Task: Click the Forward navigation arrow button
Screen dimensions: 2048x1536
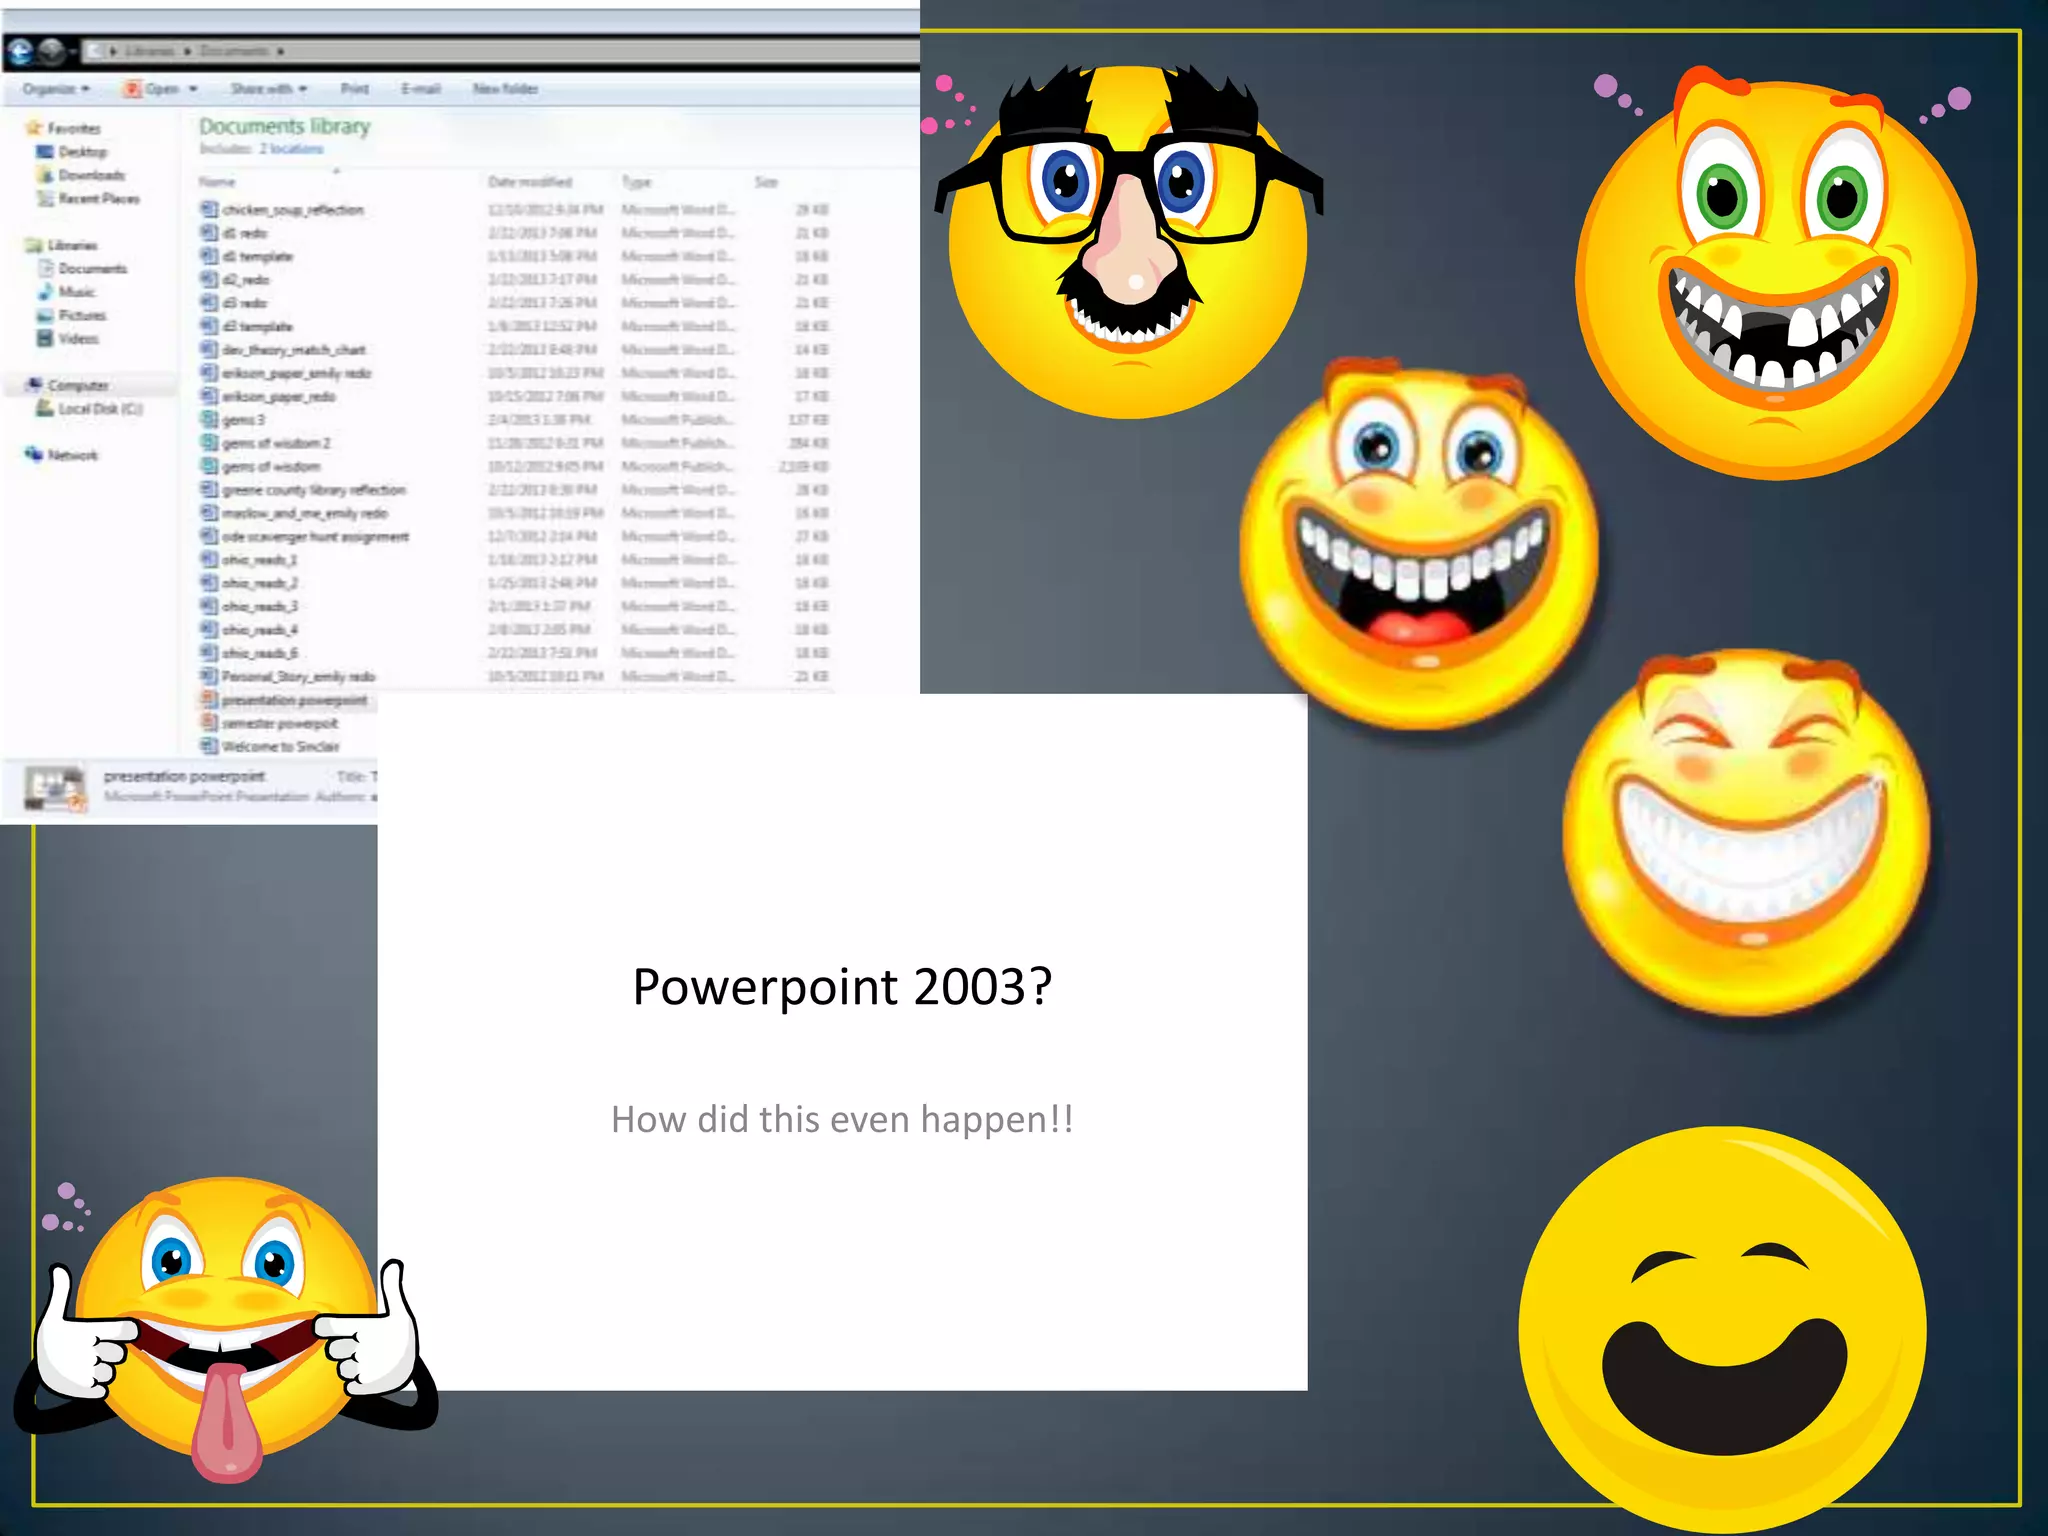Action: (x=52, y=50)
